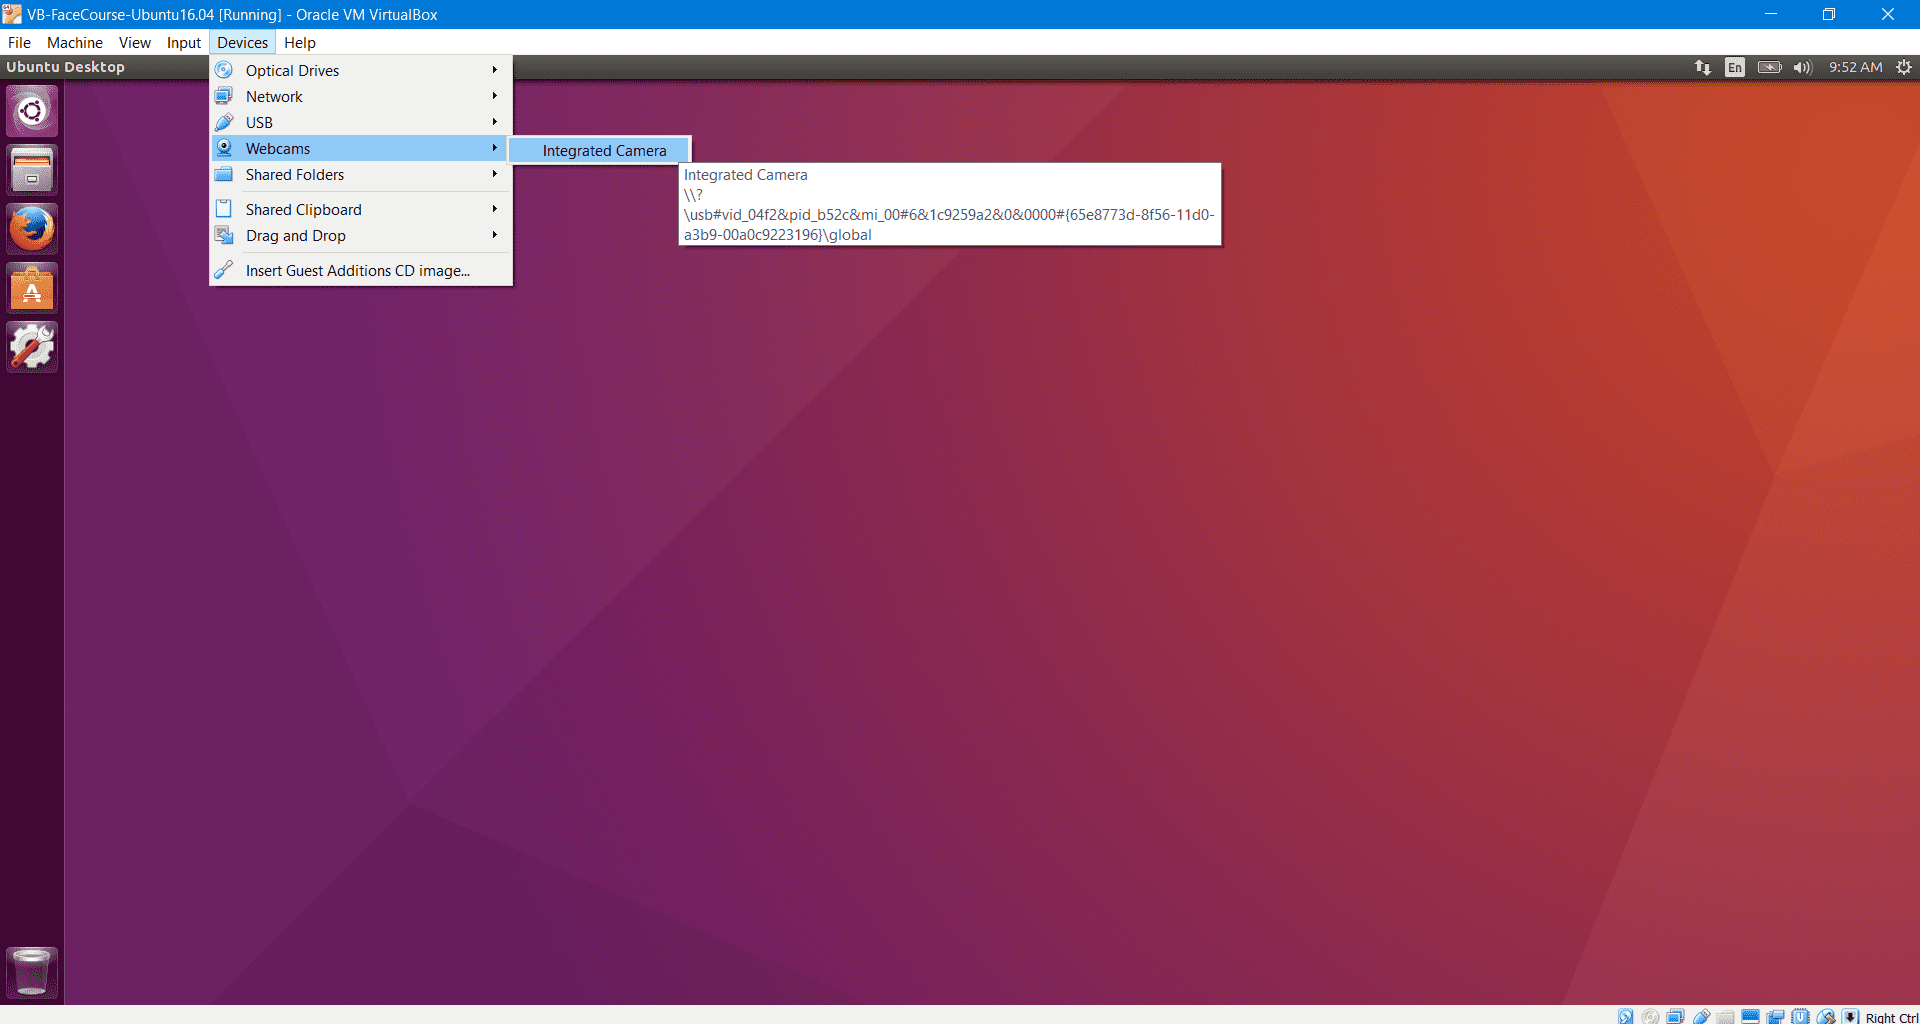Screen dimensions: 1920x1024
Task: Highlight the Webcams menu entry
Action: click(x=361, y=148)
